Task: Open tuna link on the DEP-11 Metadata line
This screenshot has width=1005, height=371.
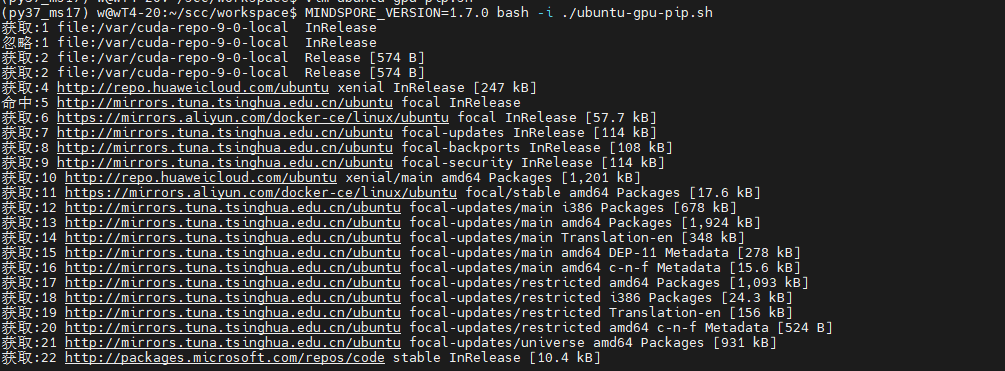Action: (233, 252)
